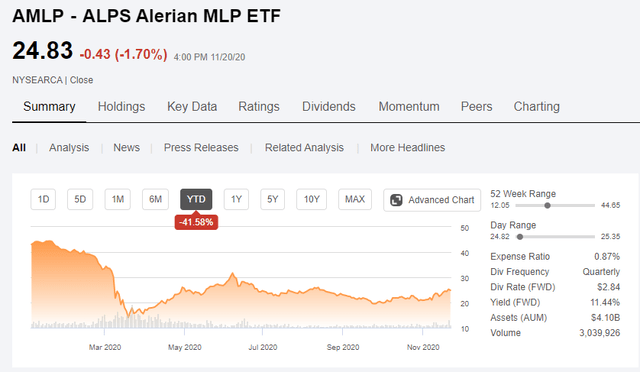This screenshot has height=372, width=640.
Task: Filter headlines by Analysis
Action: 69,147
